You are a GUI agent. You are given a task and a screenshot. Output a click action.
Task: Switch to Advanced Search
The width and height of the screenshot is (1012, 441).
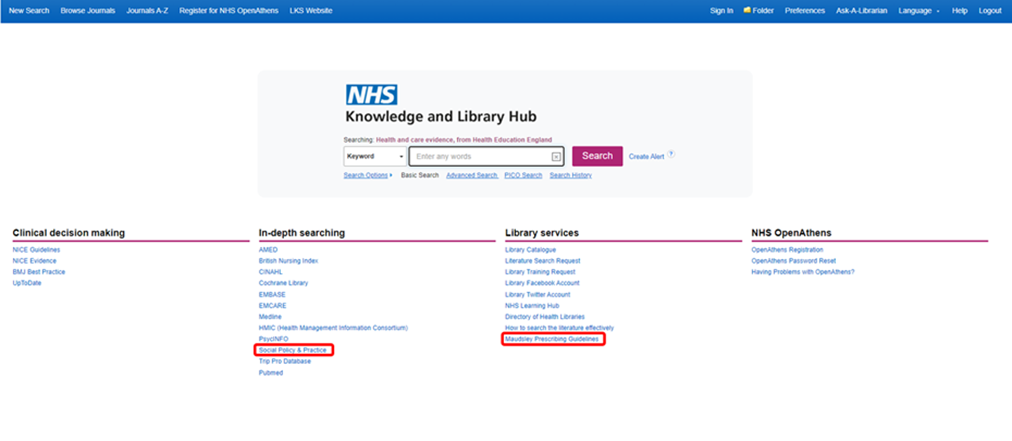click(472, 175)
